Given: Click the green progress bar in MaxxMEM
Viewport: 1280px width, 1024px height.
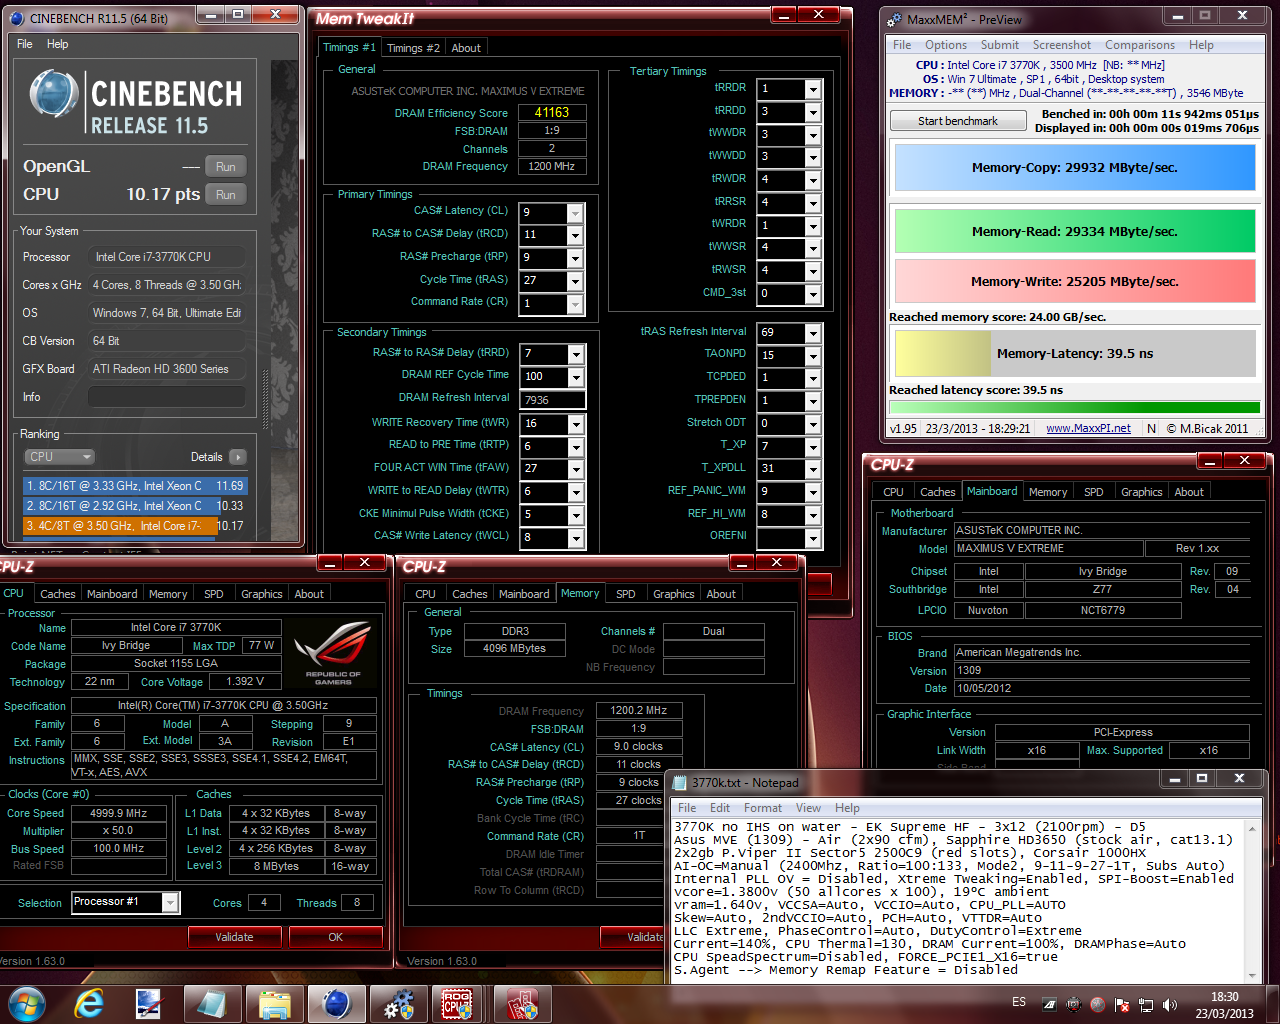Looking at the screenshot, I should (x=1074, y=407).
